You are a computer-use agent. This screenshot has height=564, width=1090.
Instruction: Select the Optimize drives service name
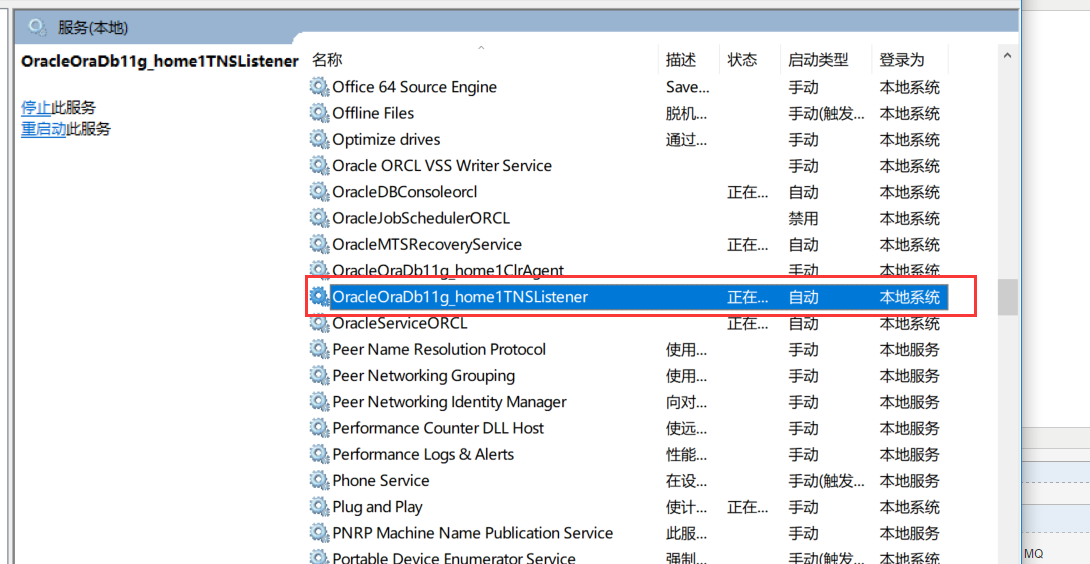coord(387,140)
